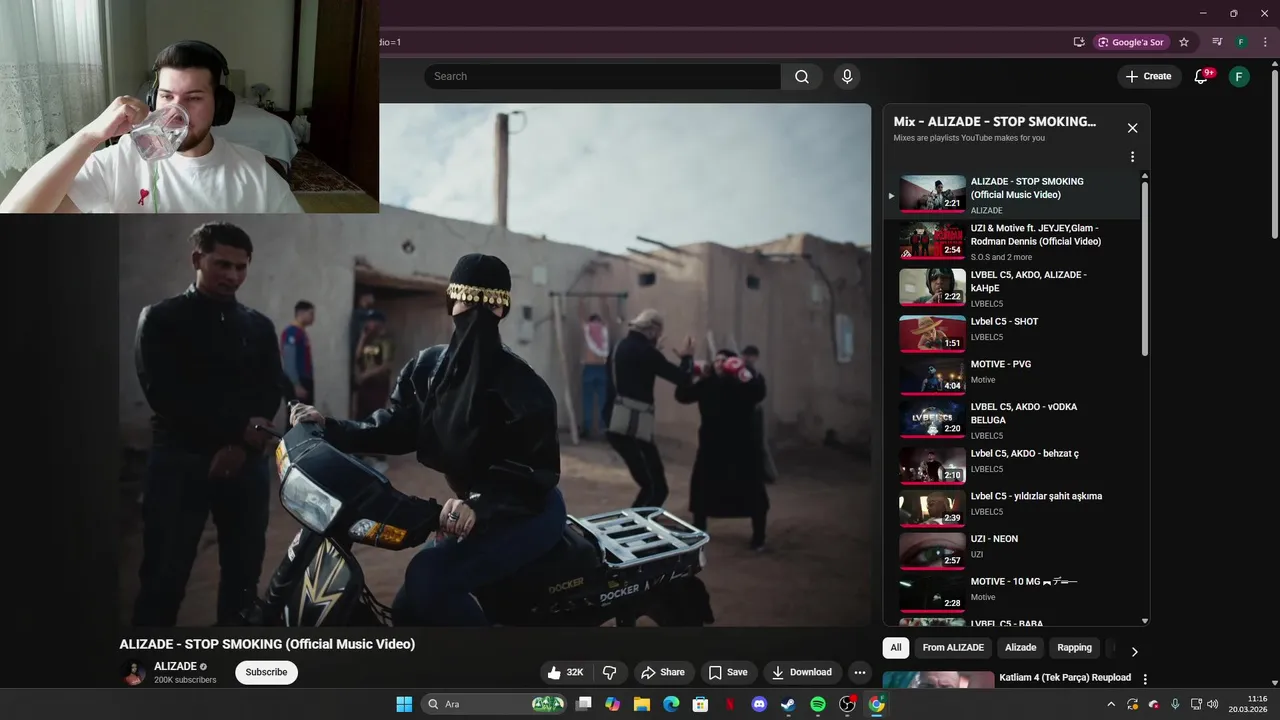
Task: Open YouTube notifications bell
Action: click(1202, 76)
